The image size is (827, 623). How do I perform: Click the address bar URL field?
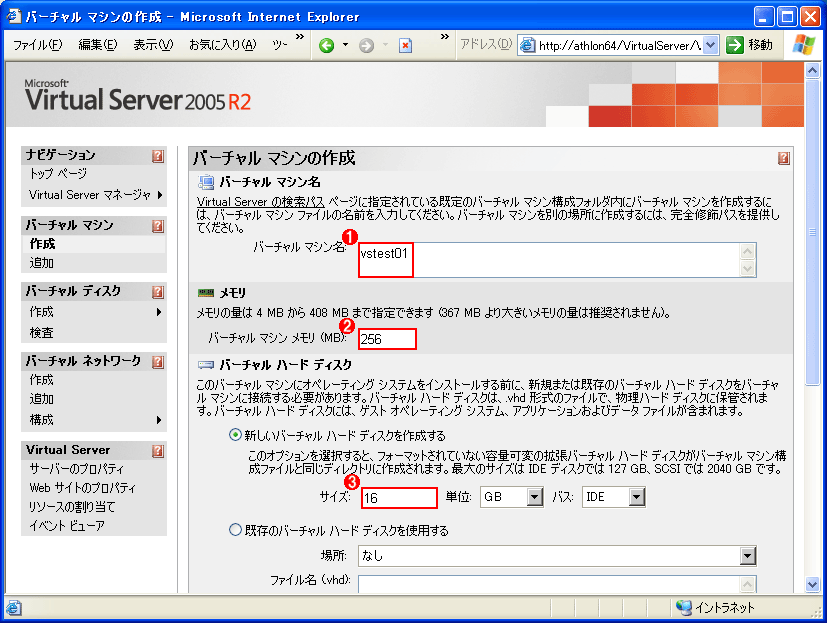point(612,45)
